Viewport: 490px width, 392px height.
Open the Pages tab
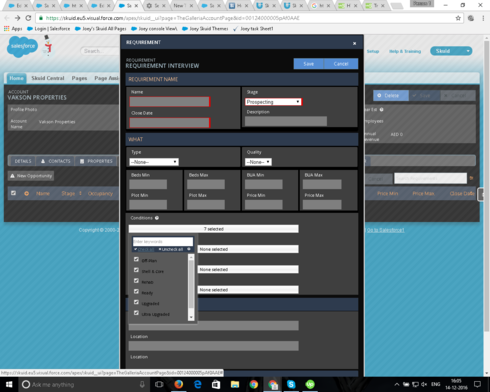79,78
